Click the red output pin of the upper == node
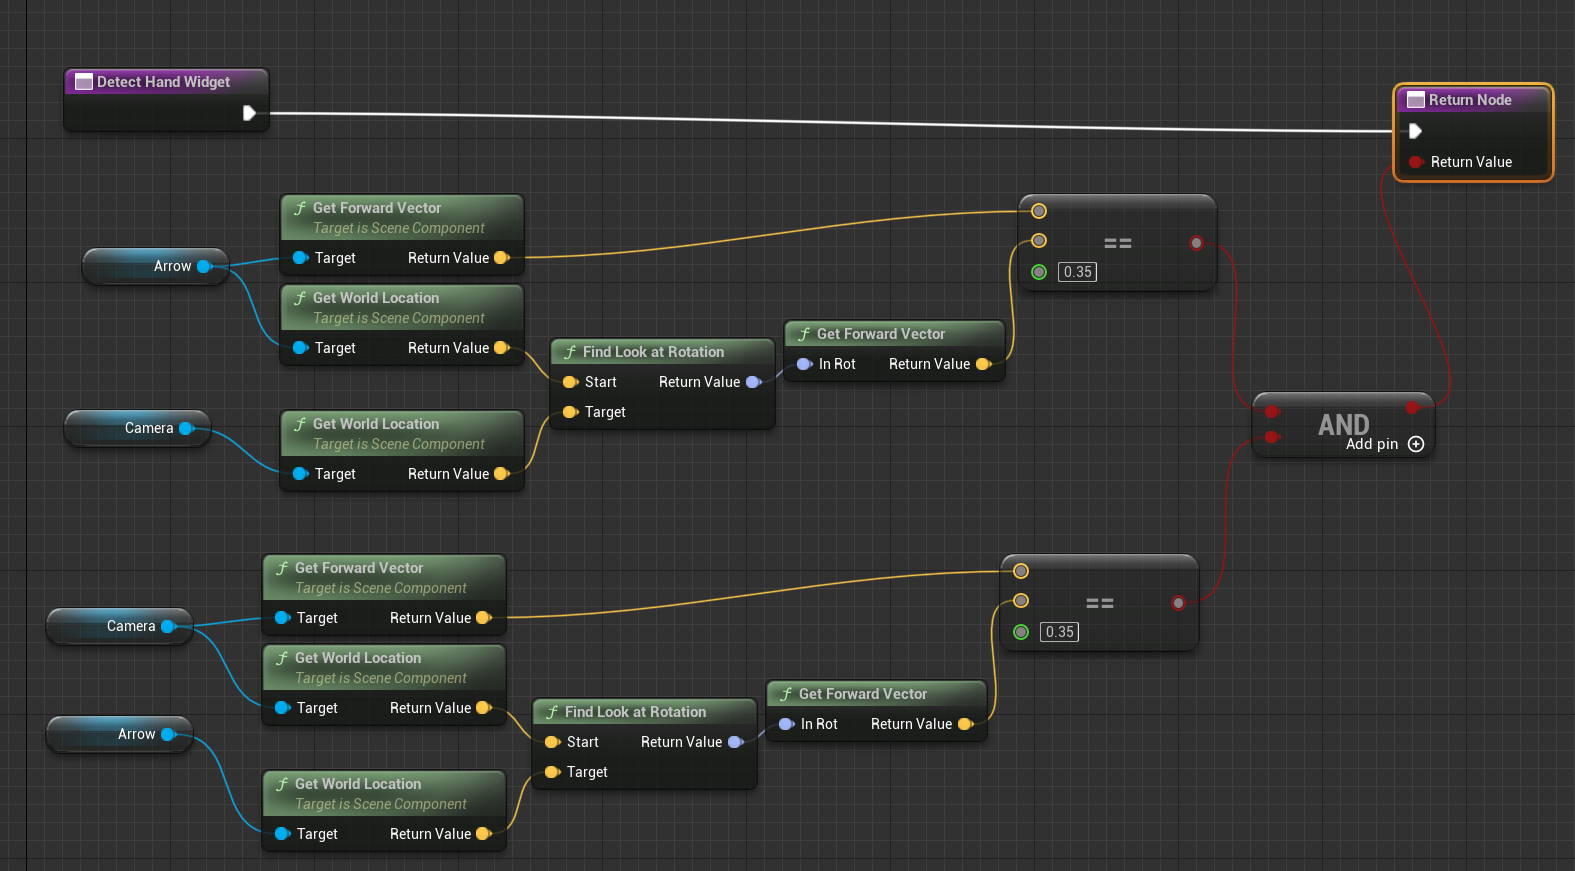 click(x=1196, y=243)
